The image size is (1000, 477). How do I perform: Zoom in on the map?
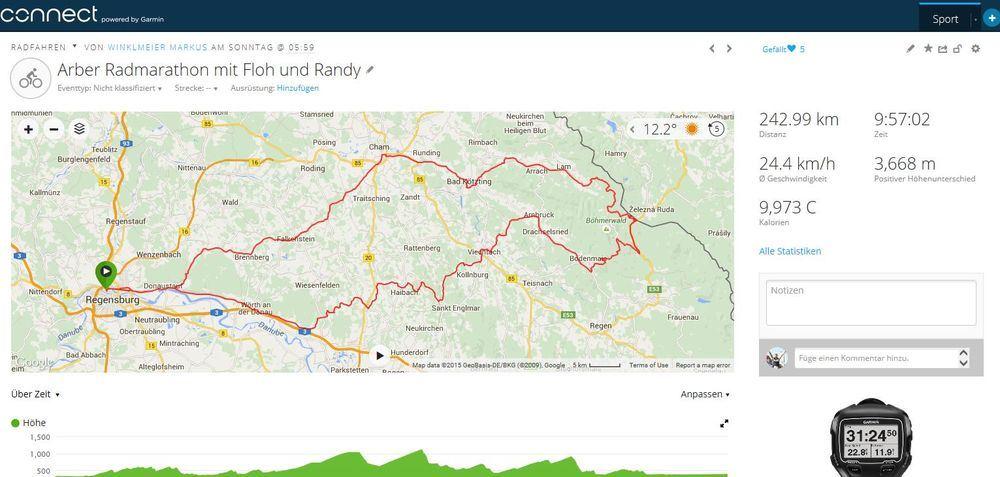click(x=28, y=129)
